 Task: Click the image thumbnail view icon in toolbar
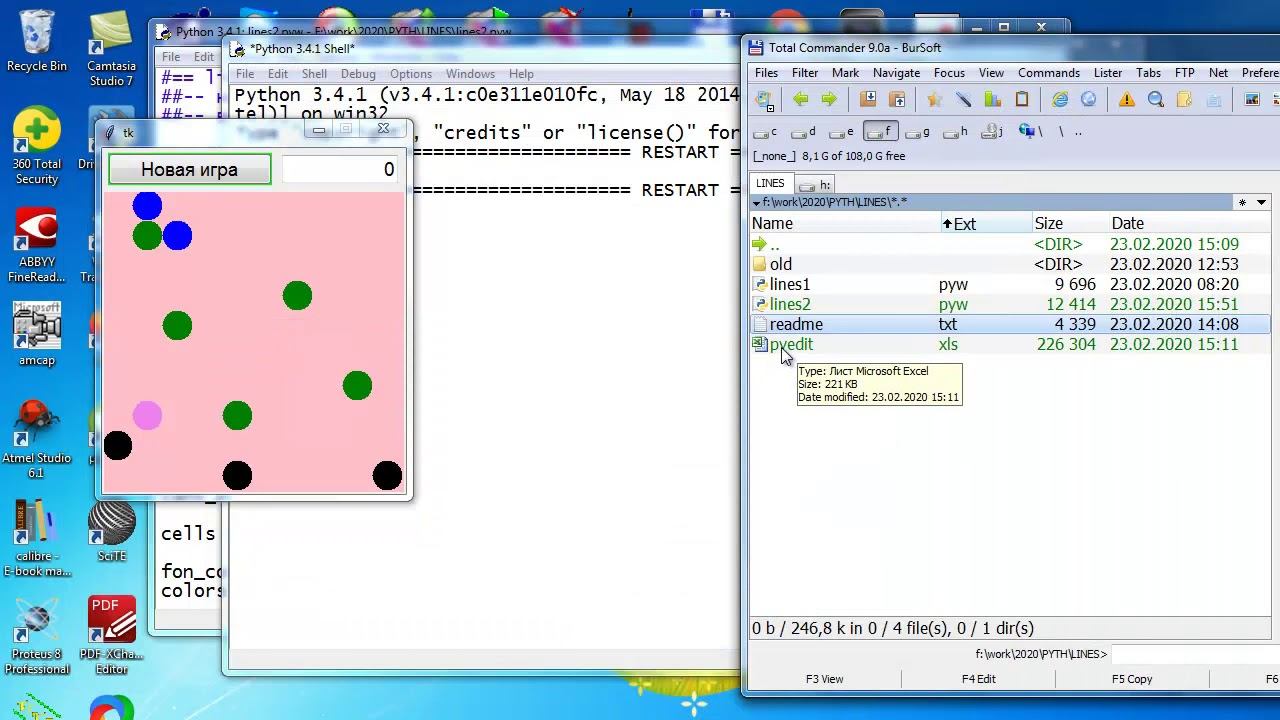tap(1252, 99)
